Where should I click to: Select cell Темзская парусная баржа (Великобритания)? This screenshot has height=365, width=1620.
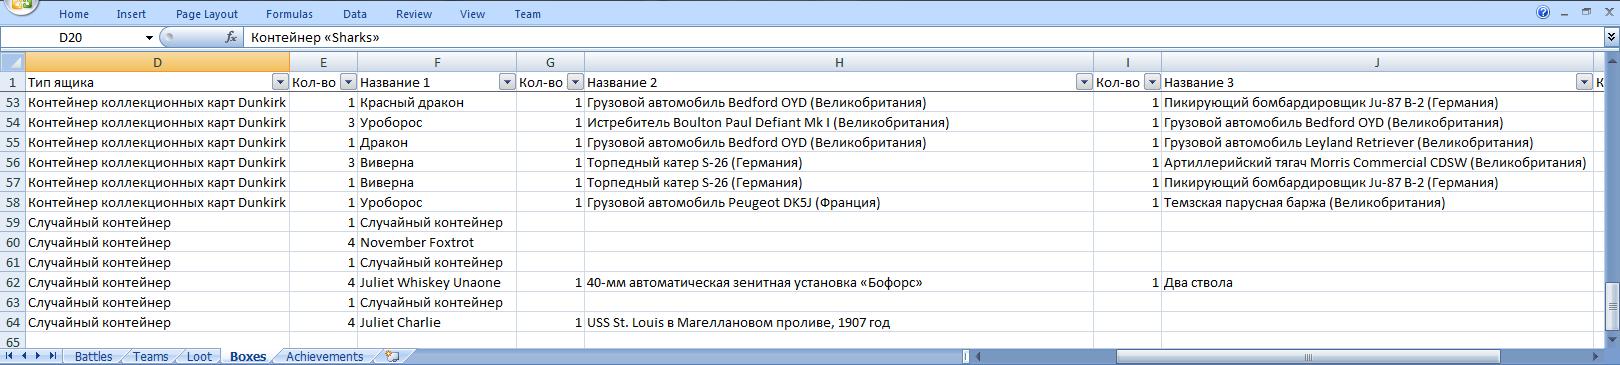1377,202
